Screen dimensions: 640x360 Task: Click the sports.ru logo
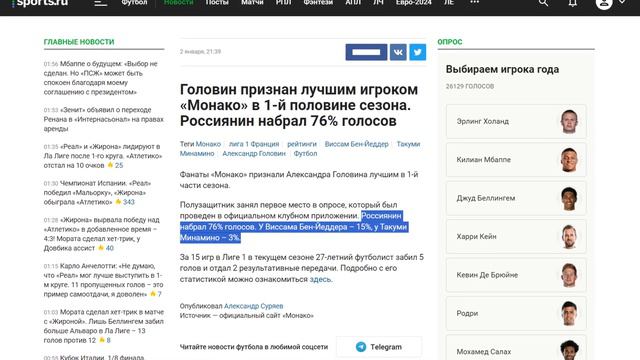click(x=40, y=3)
